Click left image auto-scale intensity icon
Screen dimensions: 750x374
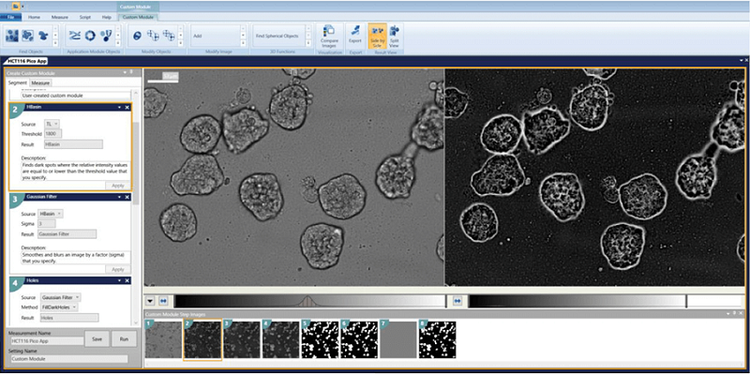pyautogui.click(x=163, y=301)
